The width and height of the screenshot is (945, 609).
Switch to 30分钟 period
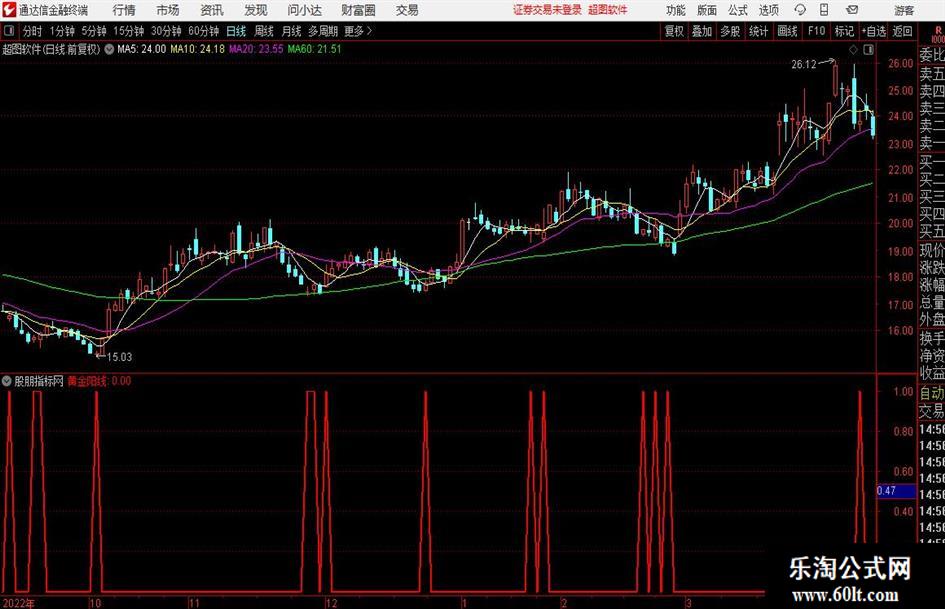coord(166,31)
